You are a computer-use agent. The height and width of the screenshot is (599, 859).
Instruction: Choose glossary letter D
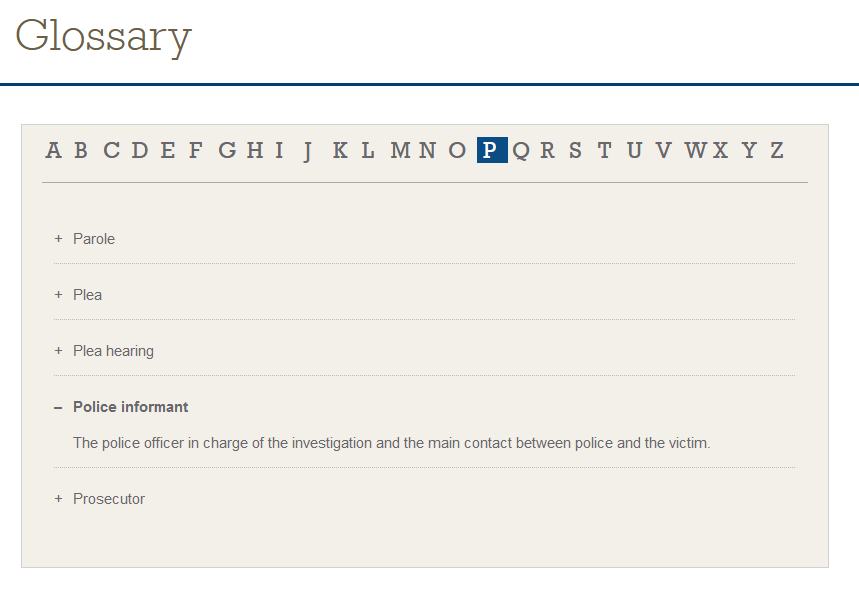[x=140, y=150]
